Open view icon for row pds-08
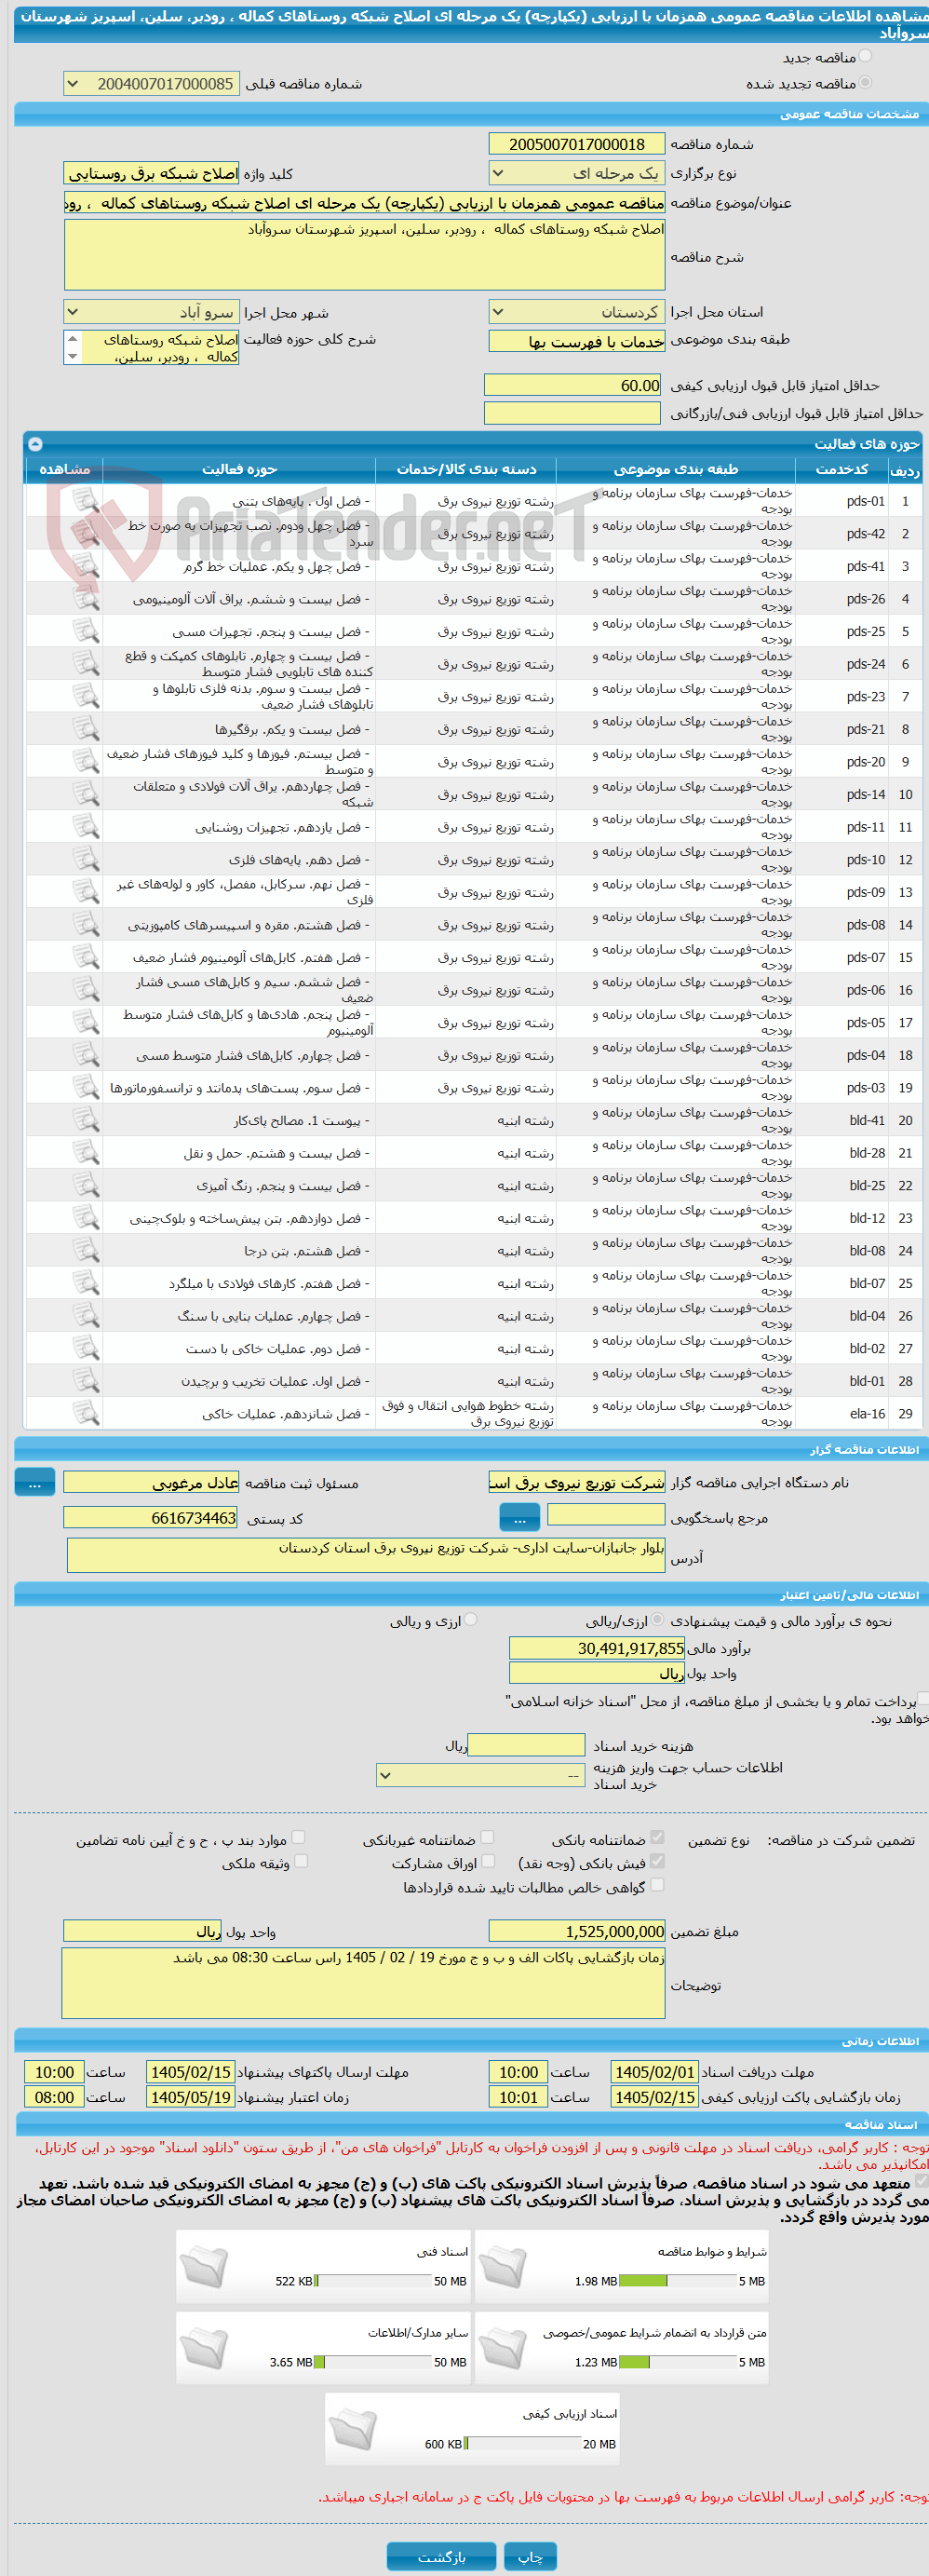The width and height of the screenshot is (929, 2576). [86, 924]
